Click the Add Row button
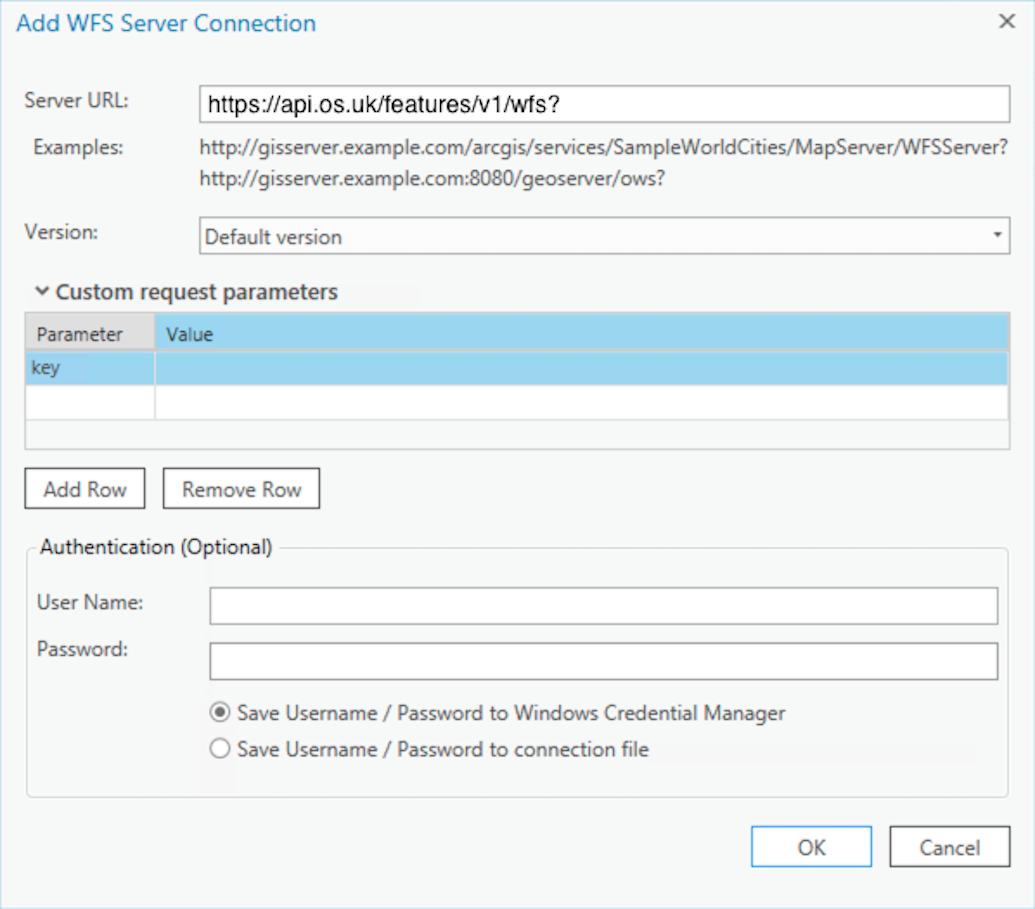This screenshot has width=1035, height=909. (x=84, y=488)
